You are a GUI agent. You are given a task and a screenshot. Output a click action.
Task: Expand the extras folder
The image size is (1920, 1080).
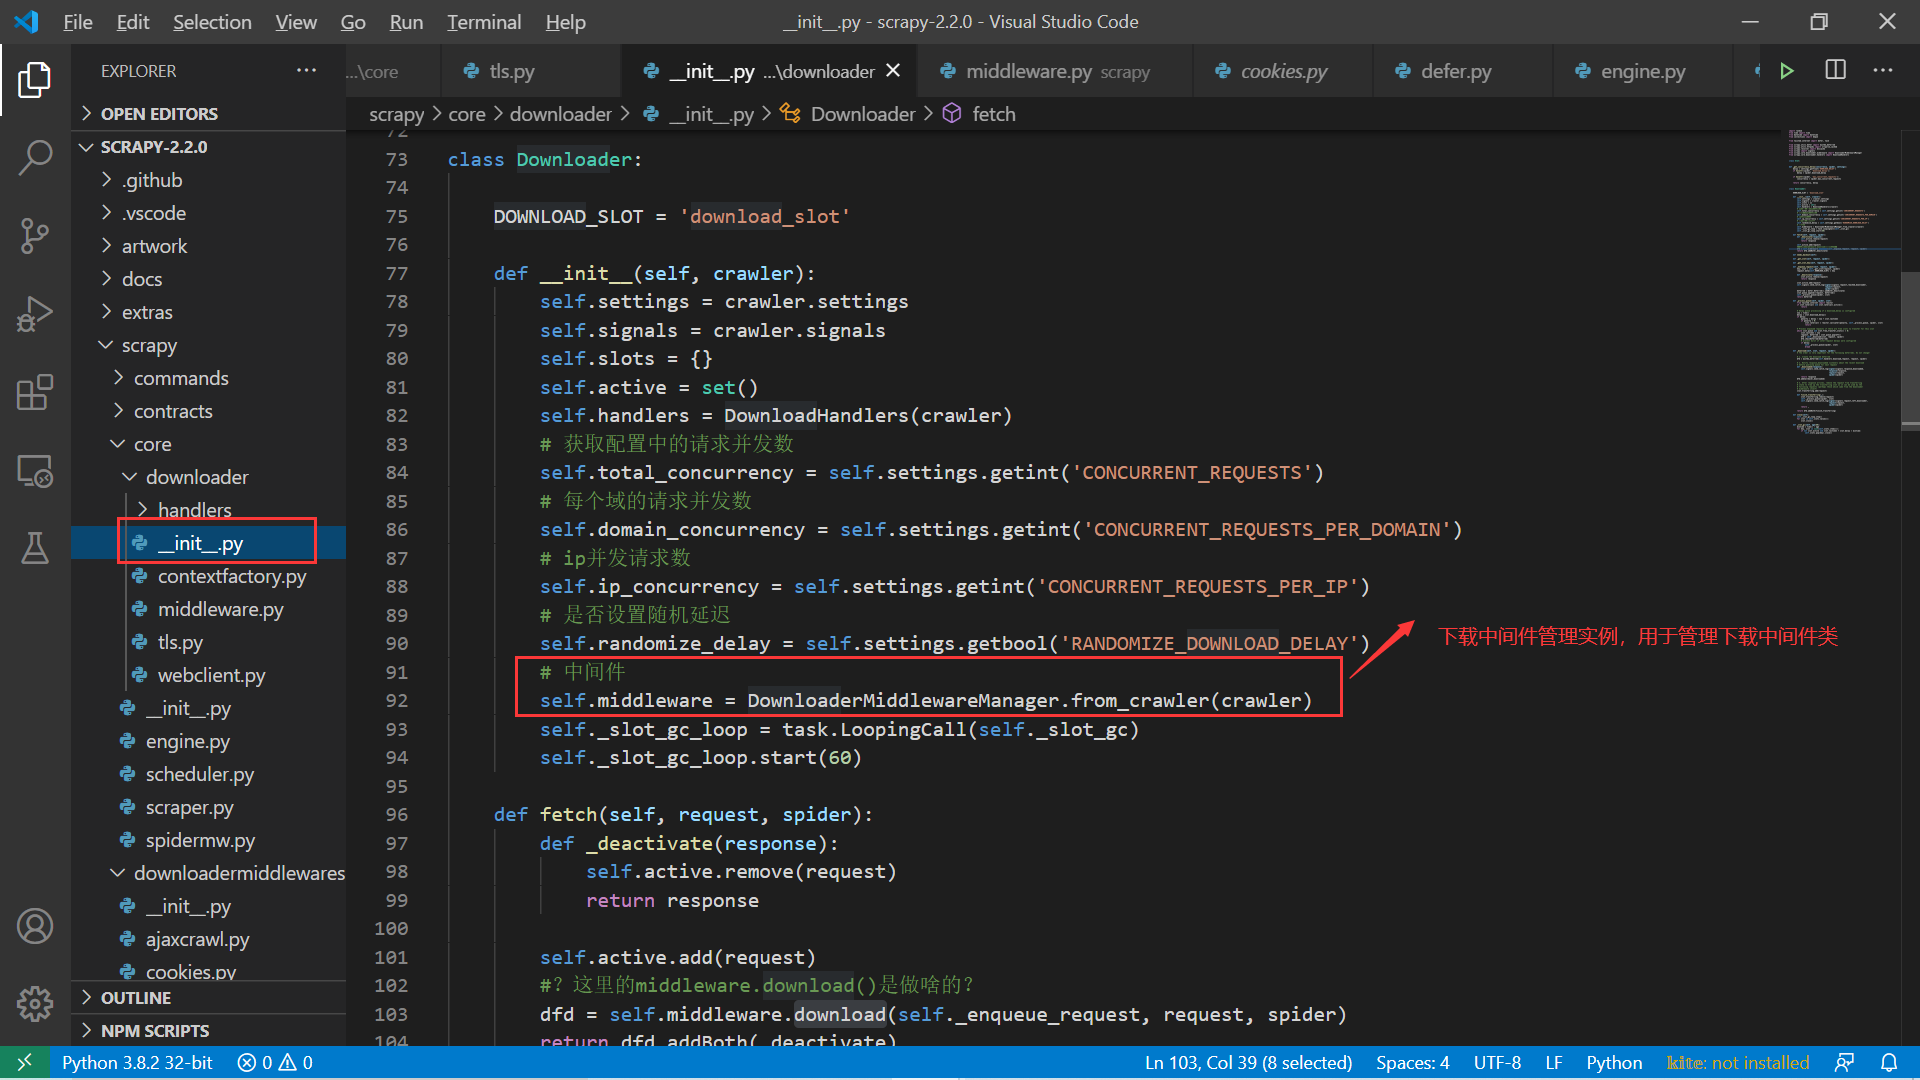click(209, 312)
